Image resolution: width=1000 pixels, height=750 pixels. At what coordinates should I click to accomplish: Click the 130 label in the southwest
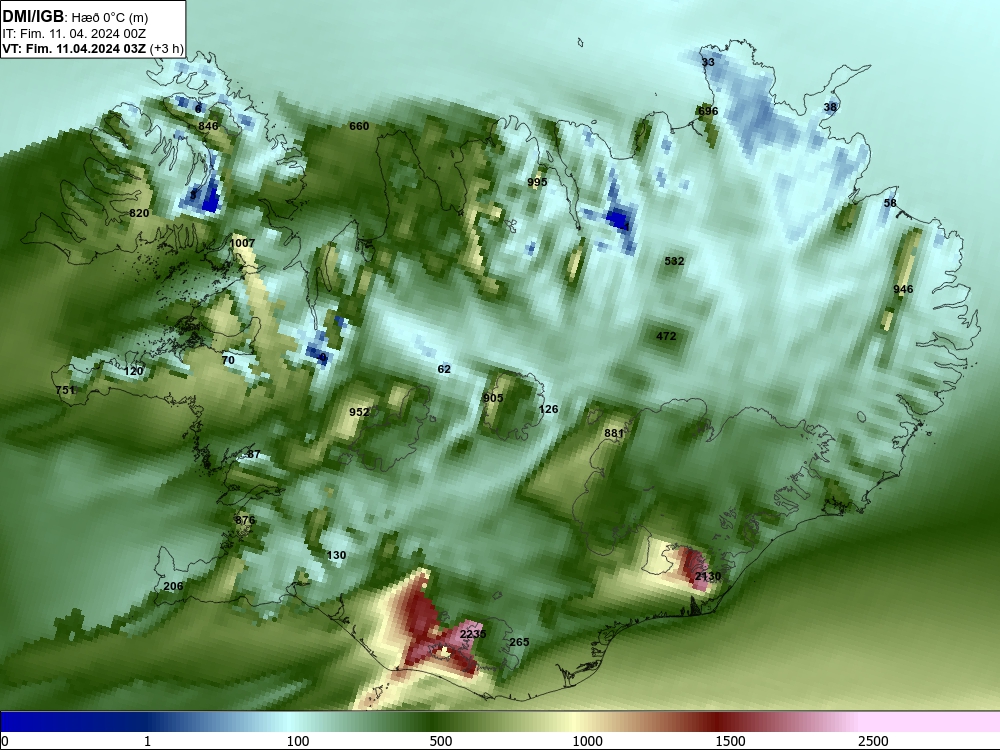pyautogui.click(x=336, y=555)
